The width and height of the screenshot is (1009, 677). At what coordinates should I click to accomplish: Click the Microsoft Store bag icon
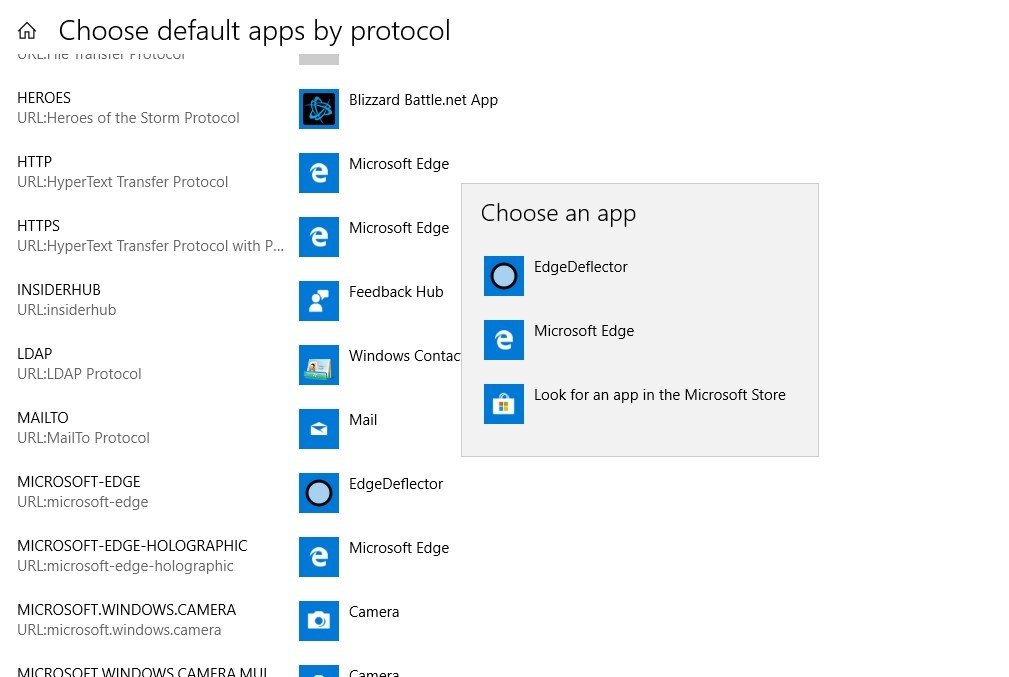click(x=504, y=404)
